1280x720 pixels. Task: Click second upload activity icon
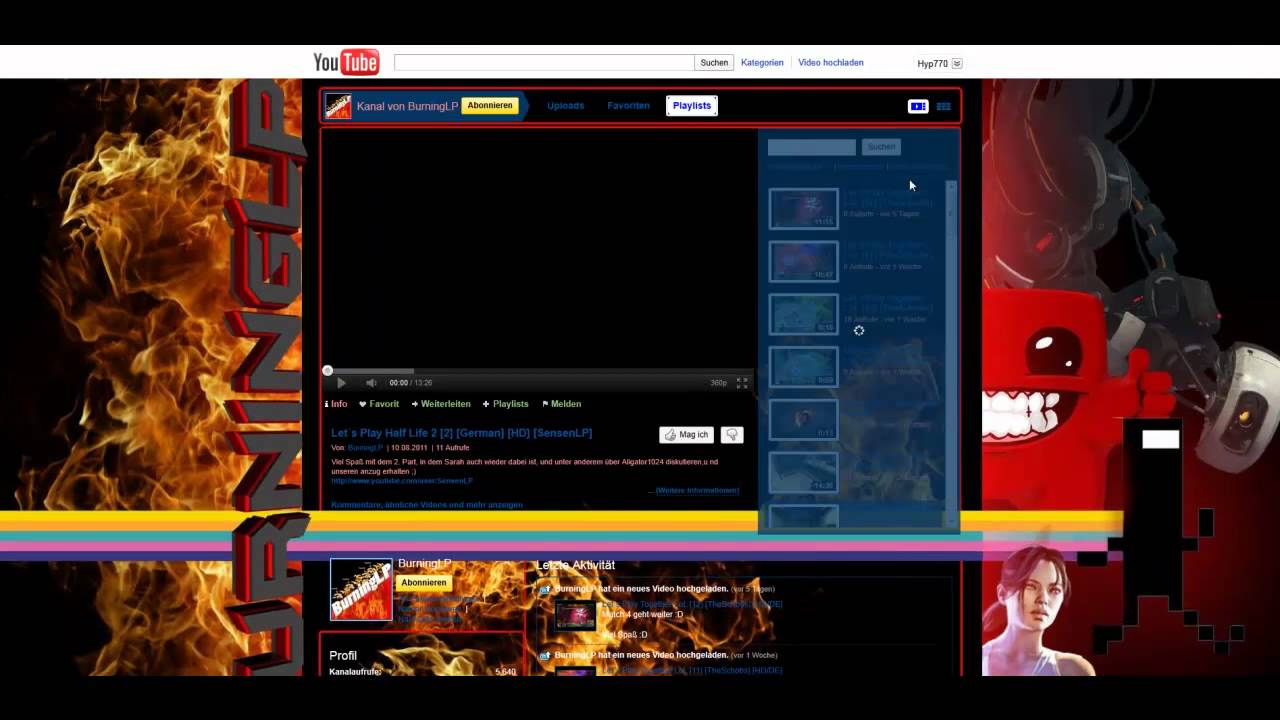545,656
